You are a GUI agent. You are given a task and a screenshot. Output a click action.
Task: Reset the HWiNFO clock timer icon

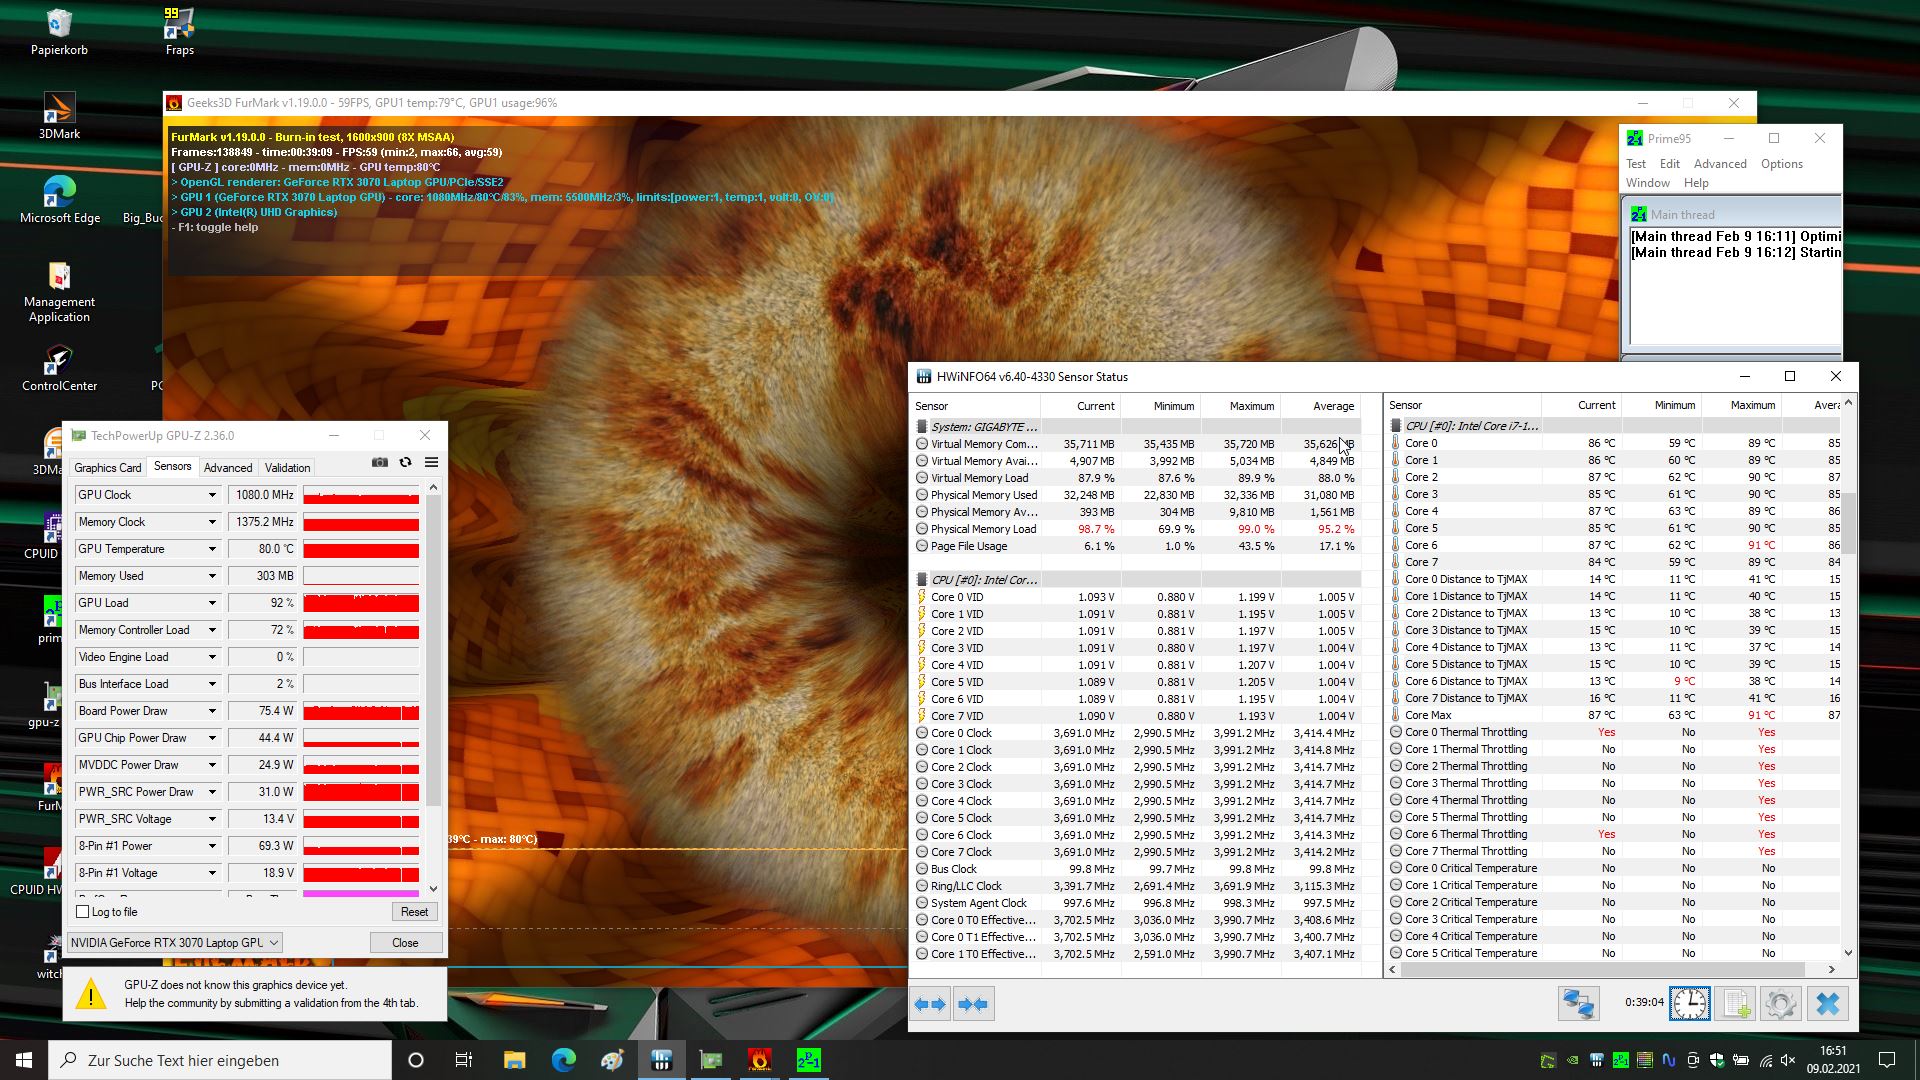pos(1689,1004)
